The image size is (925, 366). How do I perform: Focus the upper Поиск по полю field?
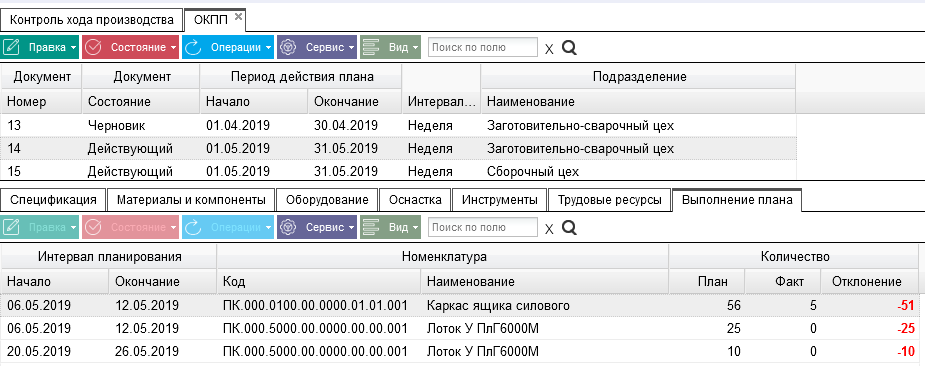click(483, 47)
